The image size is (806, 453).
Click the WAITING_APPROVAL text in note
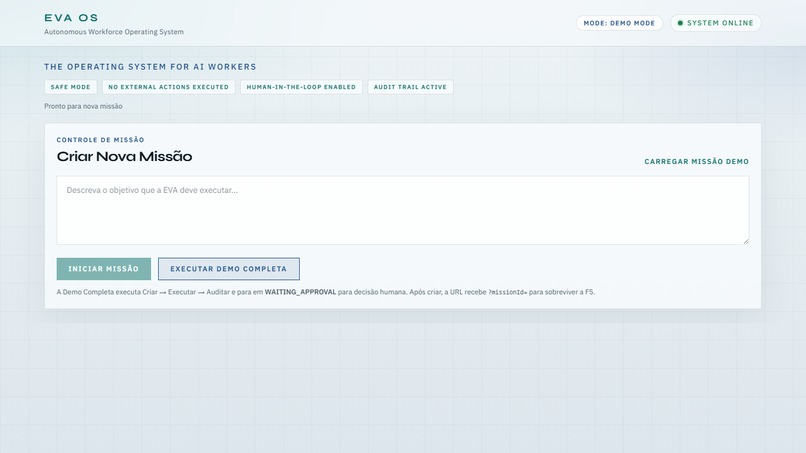tap(300, 292)
